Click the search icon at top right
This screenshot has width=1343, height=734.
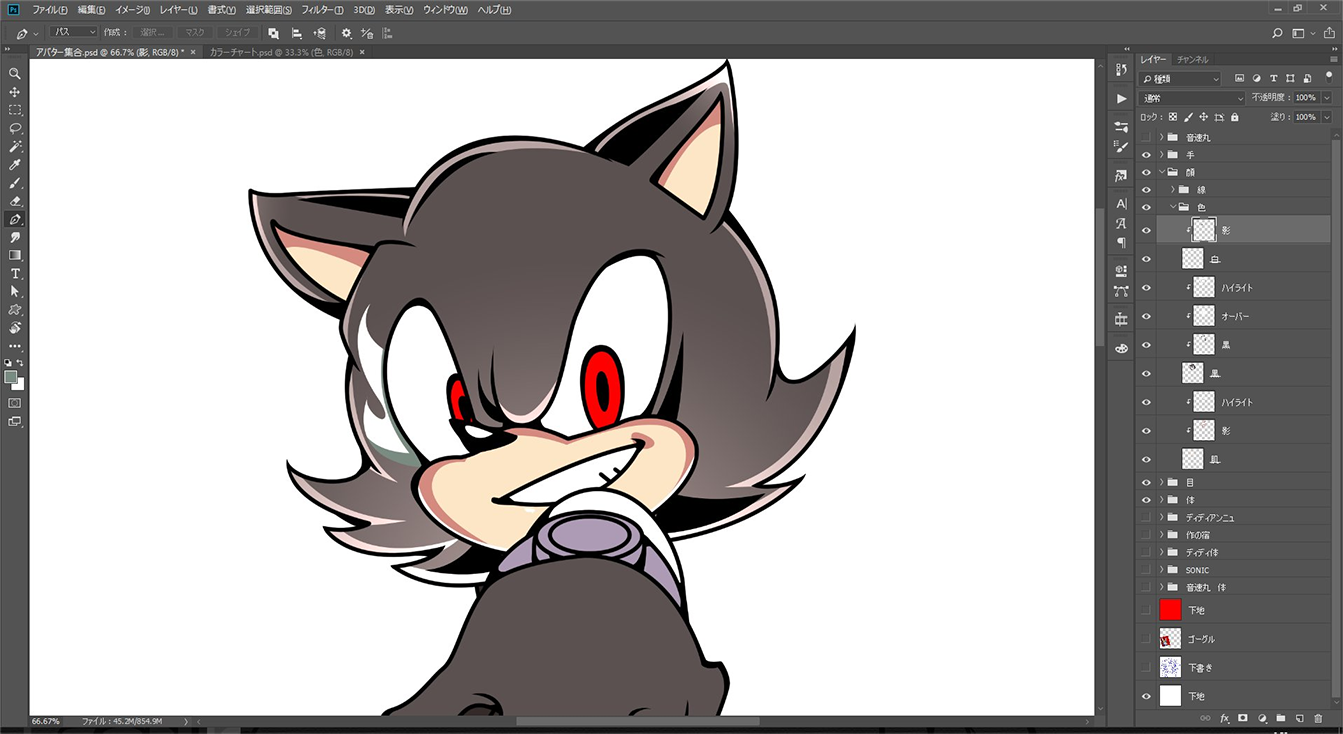click(x=1277, y=33)
